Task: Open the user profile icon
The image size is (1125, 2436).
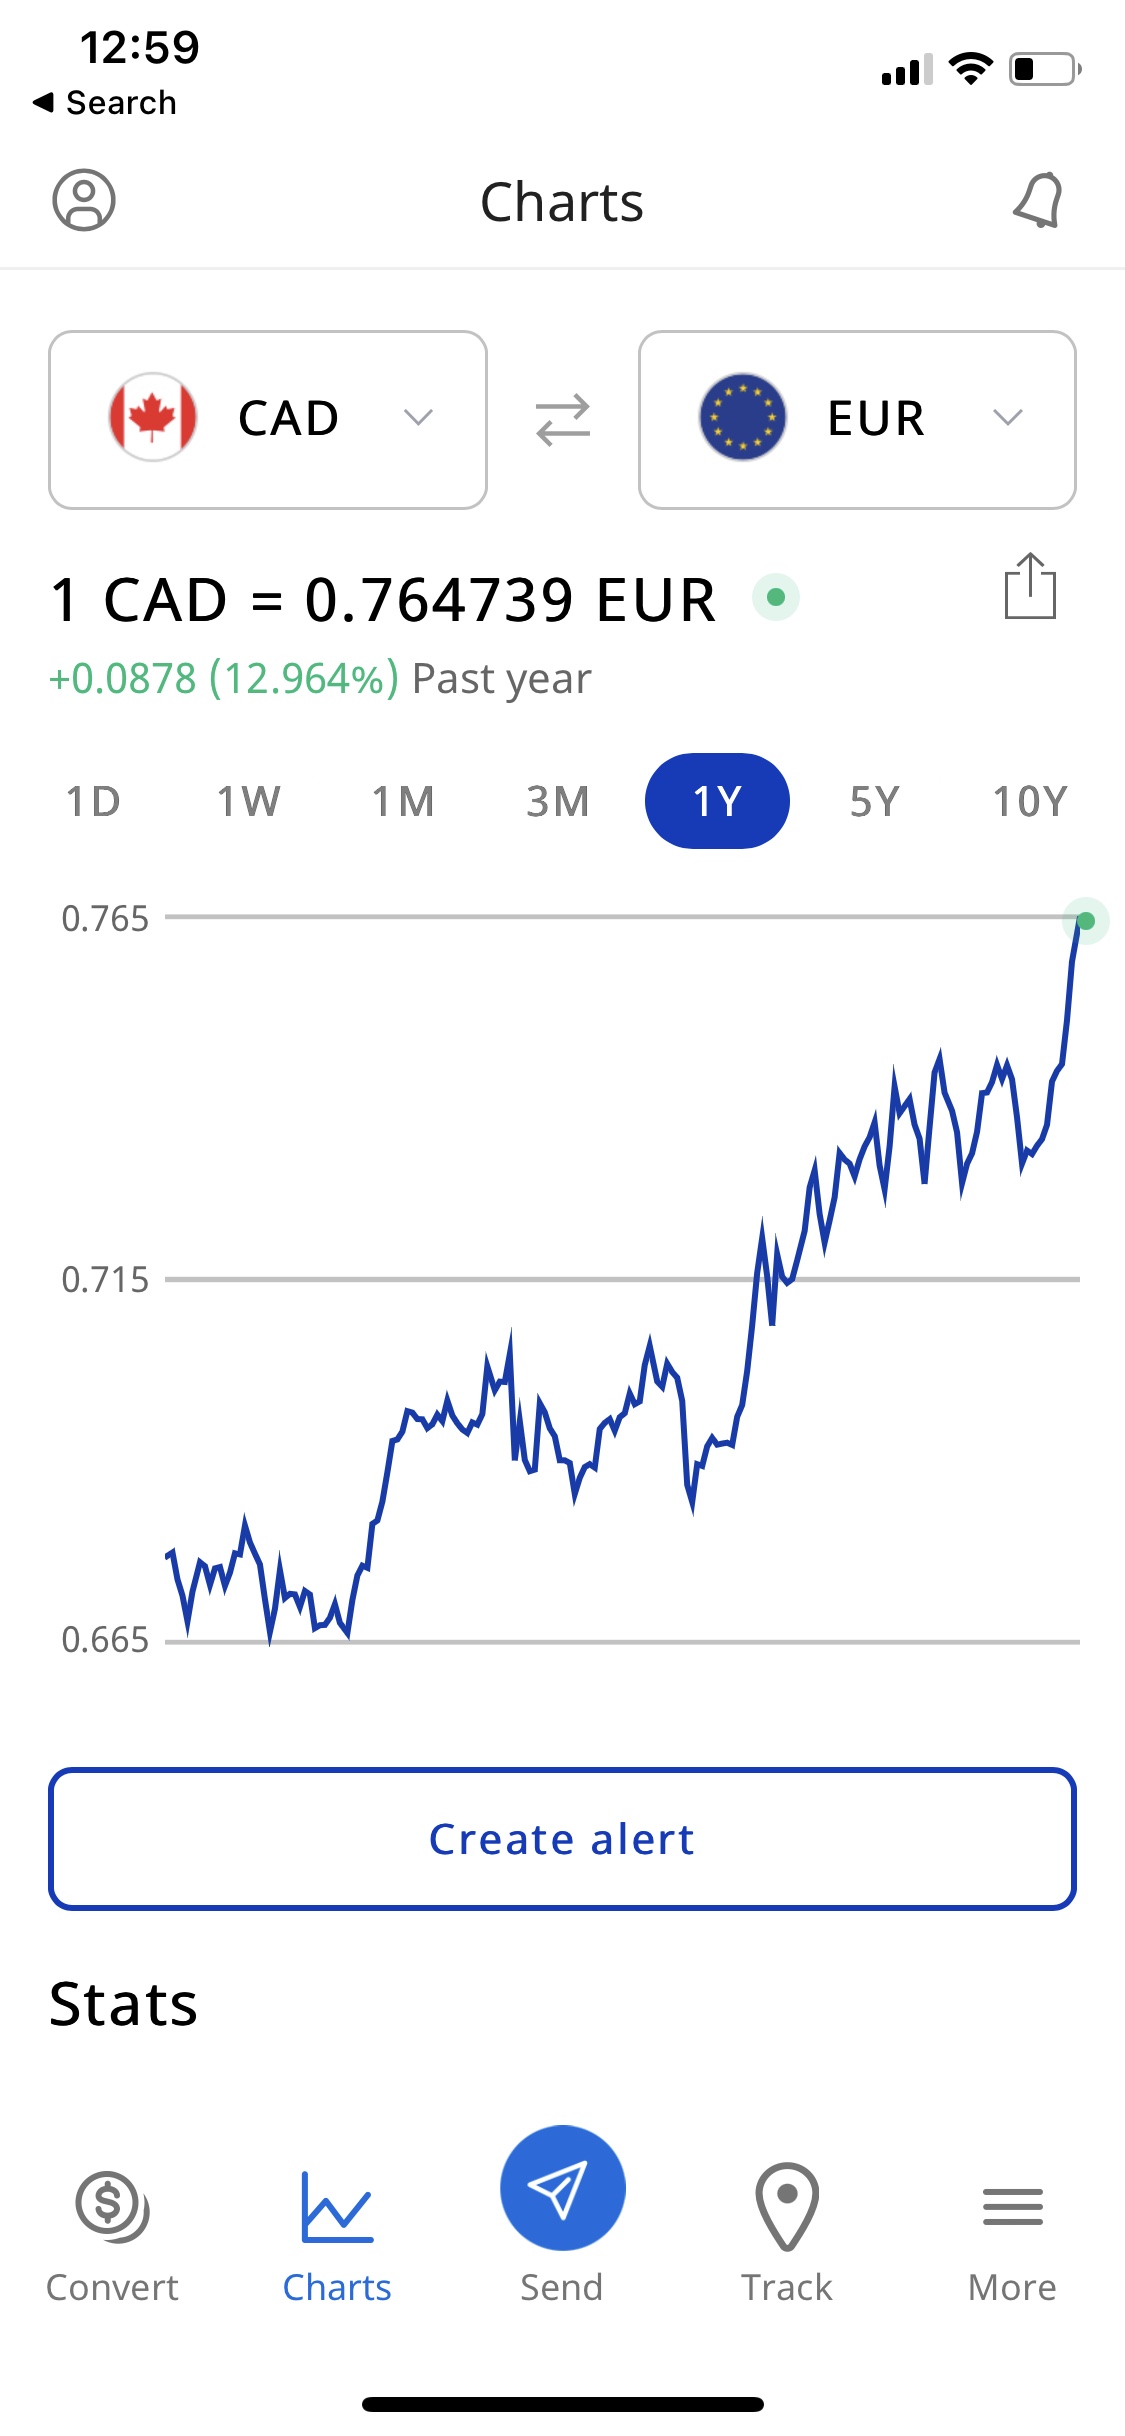Action: 84,200
